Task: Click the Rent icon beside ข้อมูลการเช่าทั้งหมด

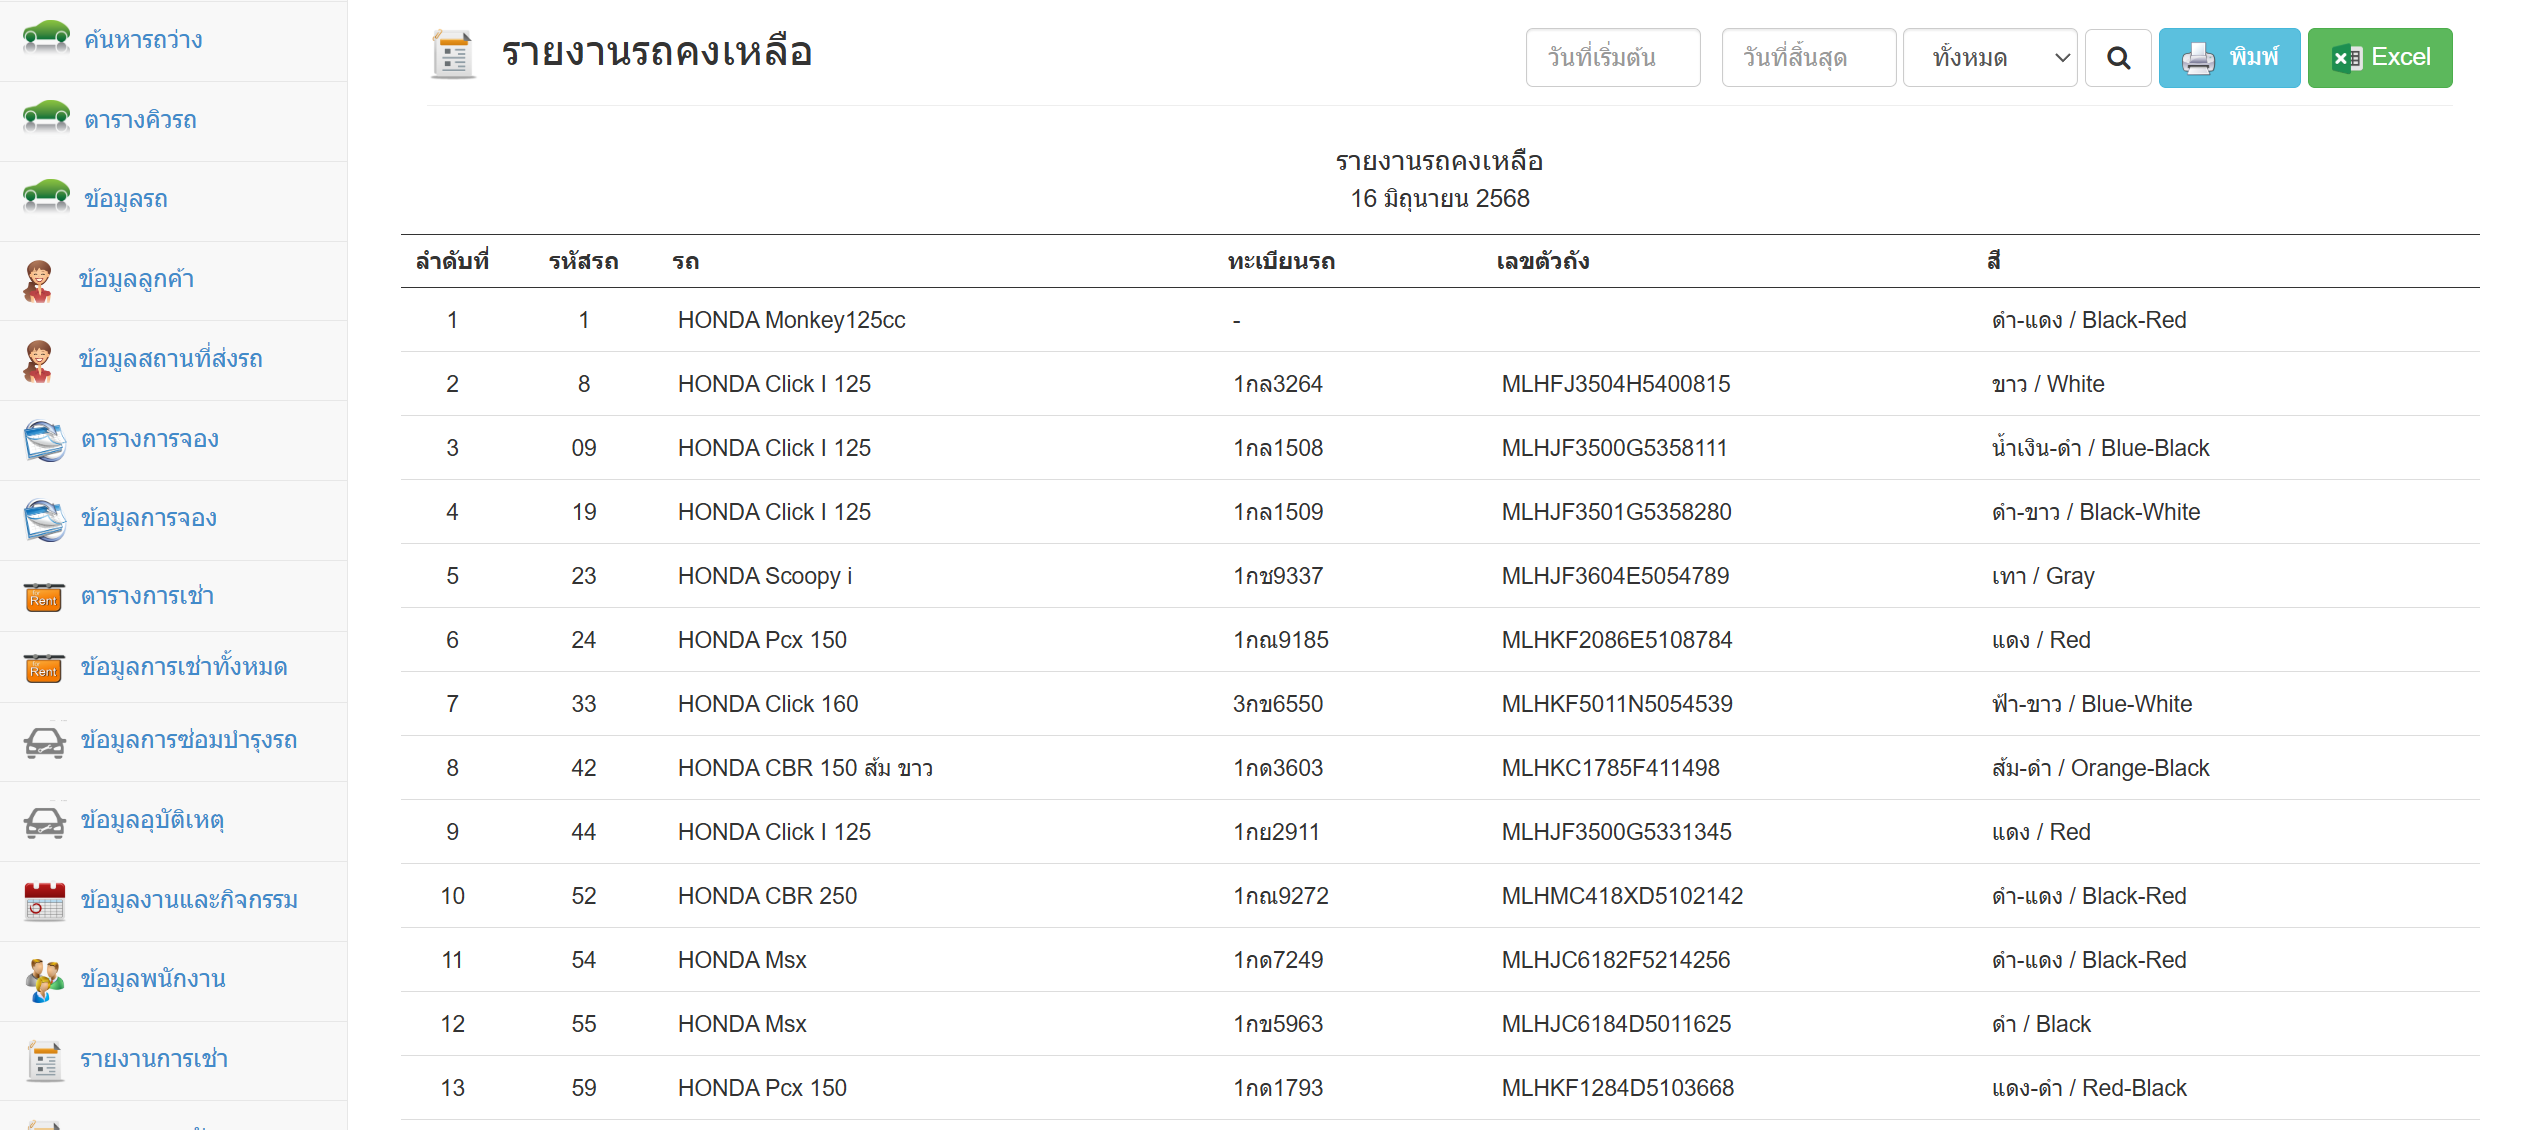Action: pyautogui.click(x=44, y=668)
